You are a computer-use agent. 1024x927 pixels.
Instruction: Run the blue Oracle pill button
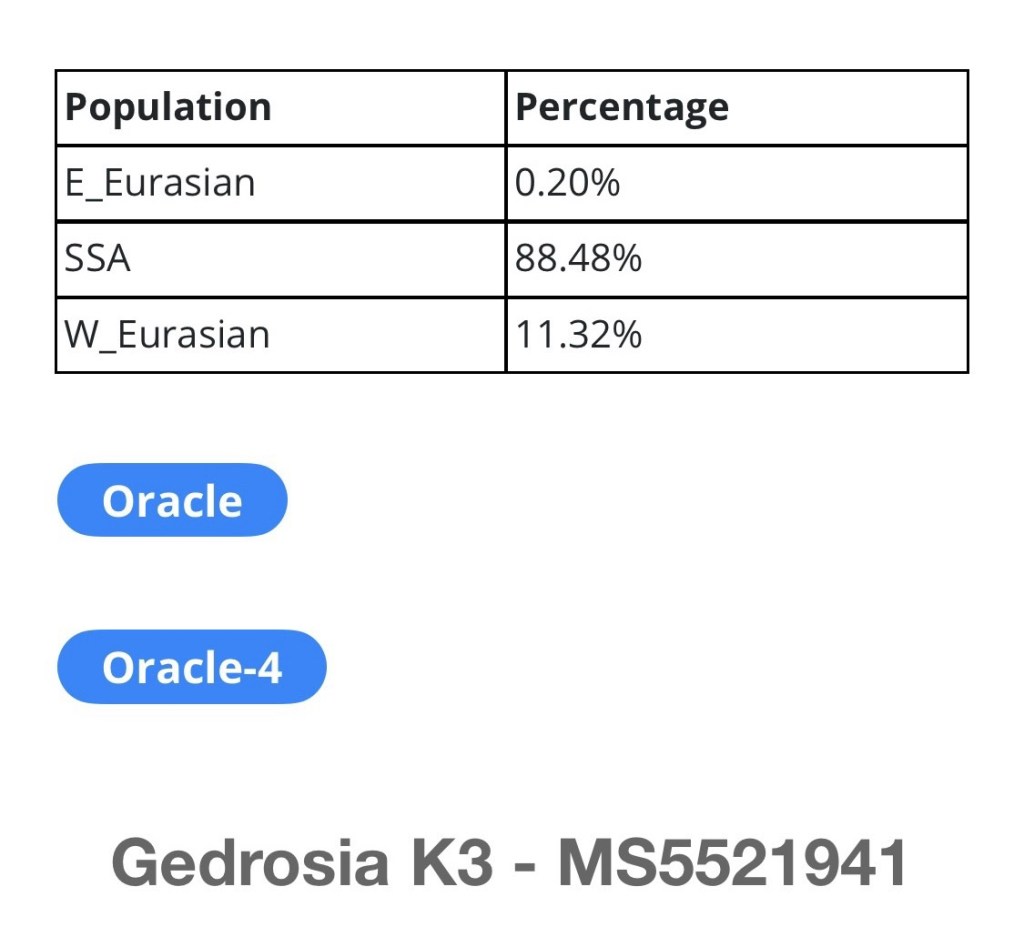[x=172, y=500]
